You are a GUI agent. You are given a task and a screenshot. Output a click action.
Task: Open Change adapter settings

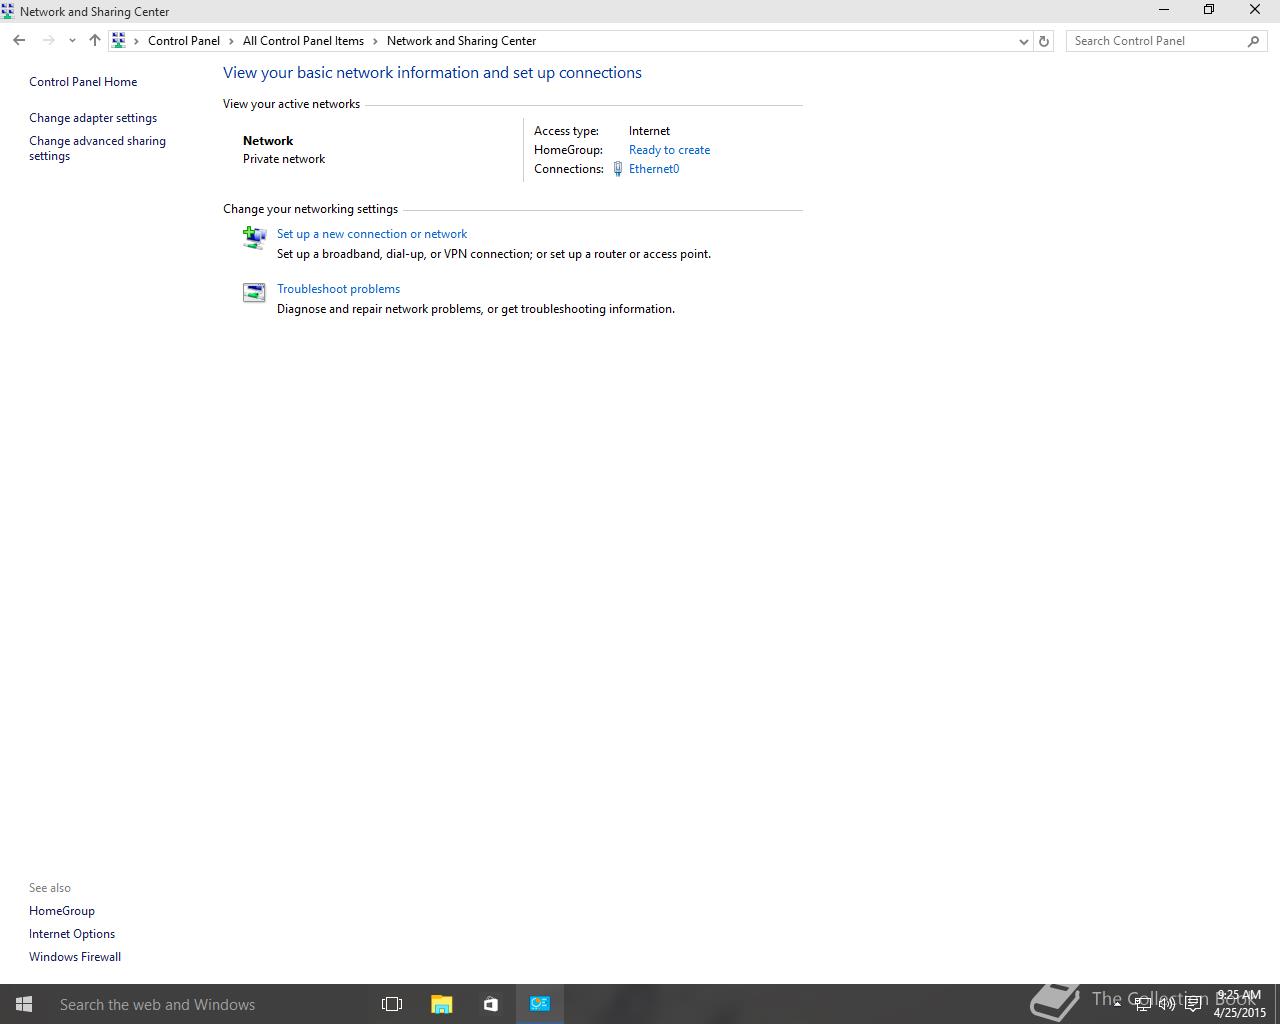click(x=93, y=118)
